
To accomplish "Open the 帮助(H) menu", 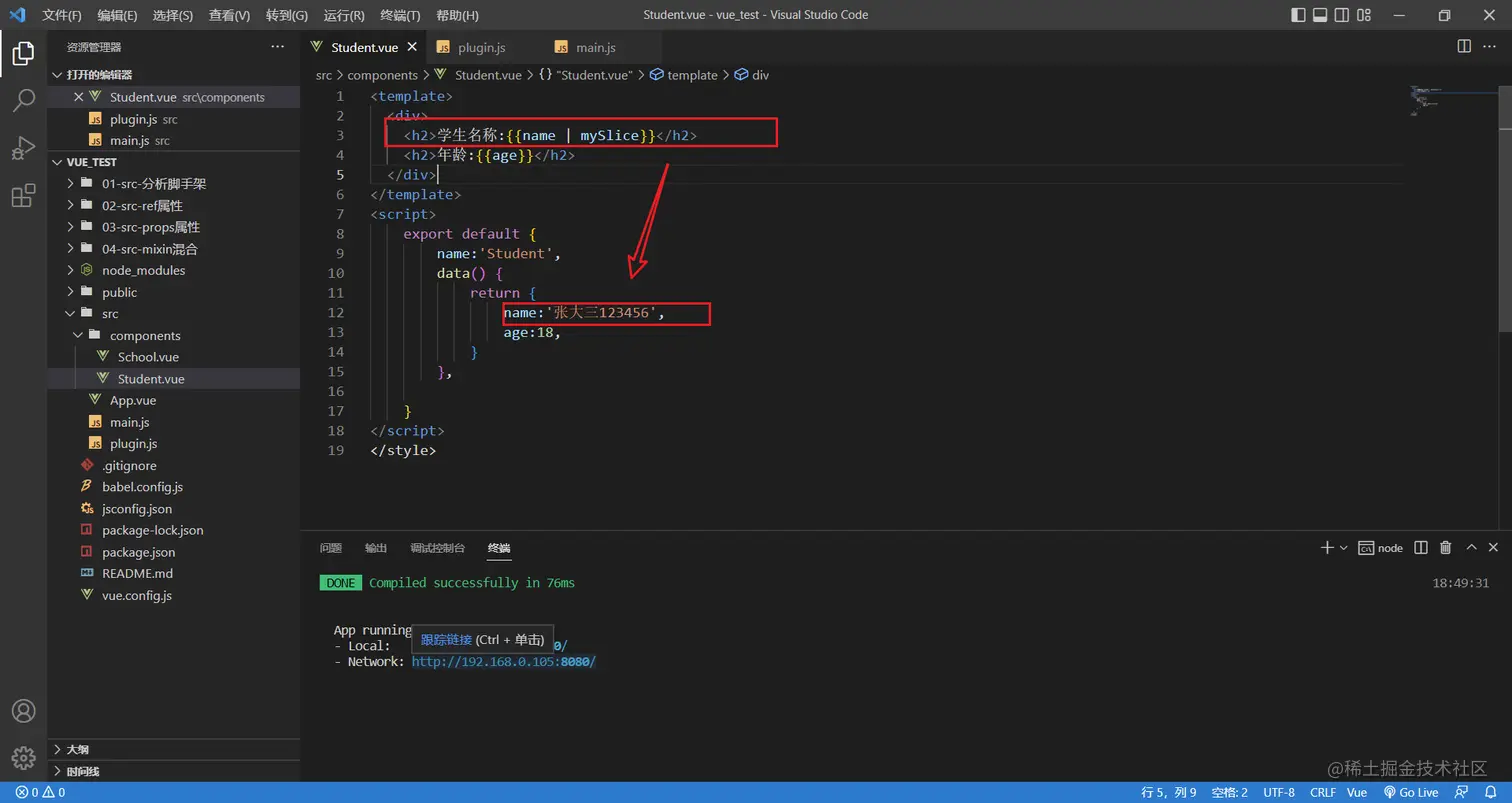I will point(458,15).
